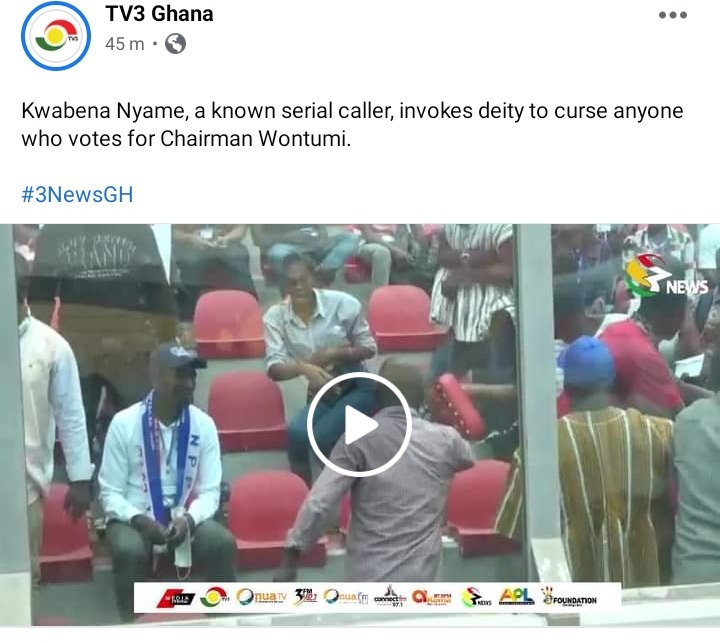Click the Onua TV logo in the banner

[x=261, y=597]
